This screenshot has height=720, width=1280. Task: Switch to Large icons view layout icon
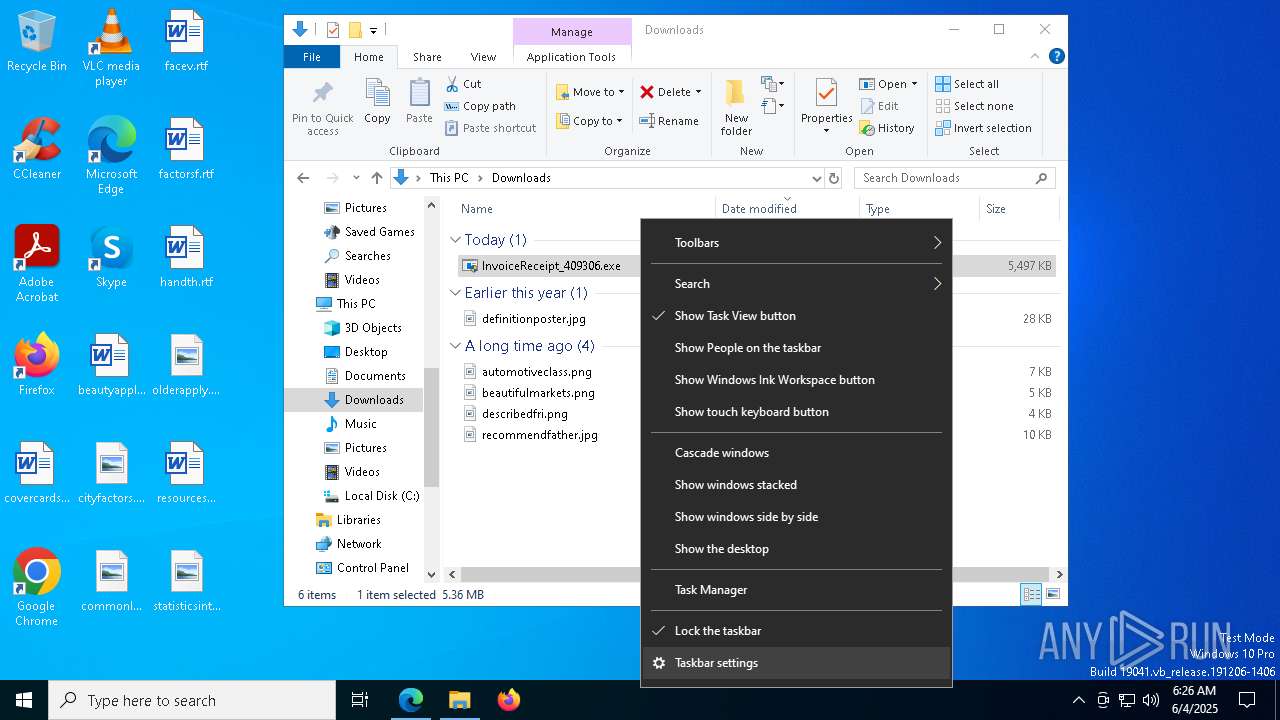click(x=1052, y=594)
